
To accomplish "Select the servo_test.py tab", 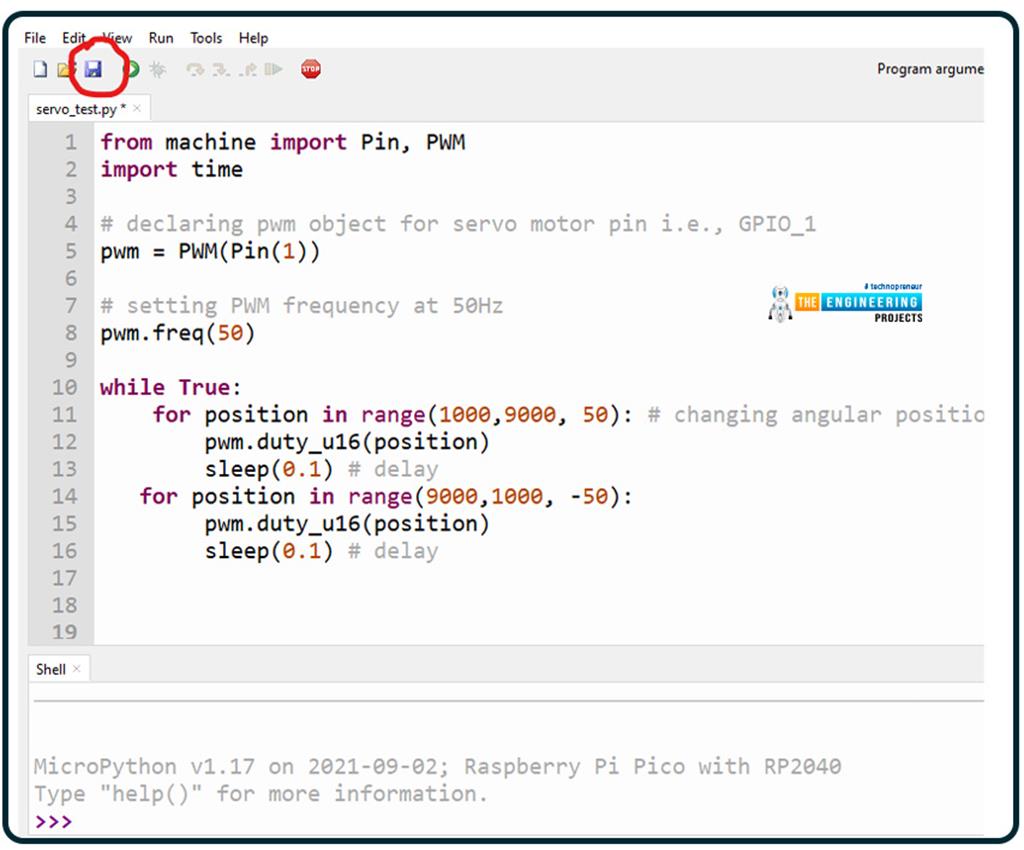I will click(78, 108).
